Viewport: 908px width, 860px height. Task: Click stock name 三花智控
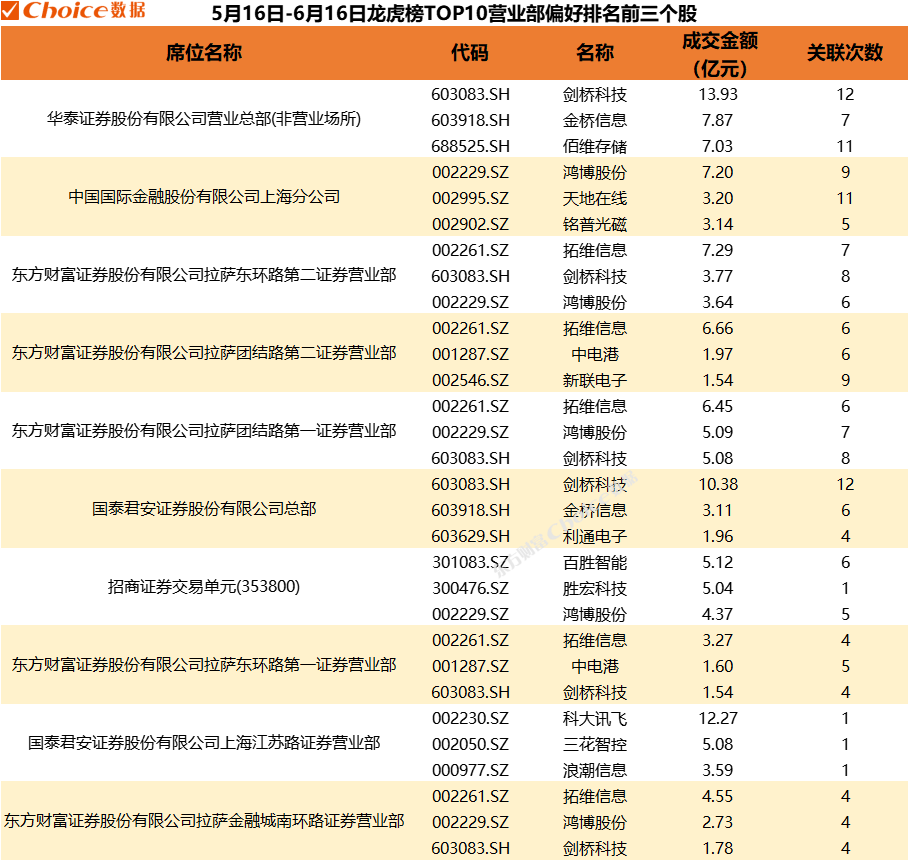pos(595,744)
